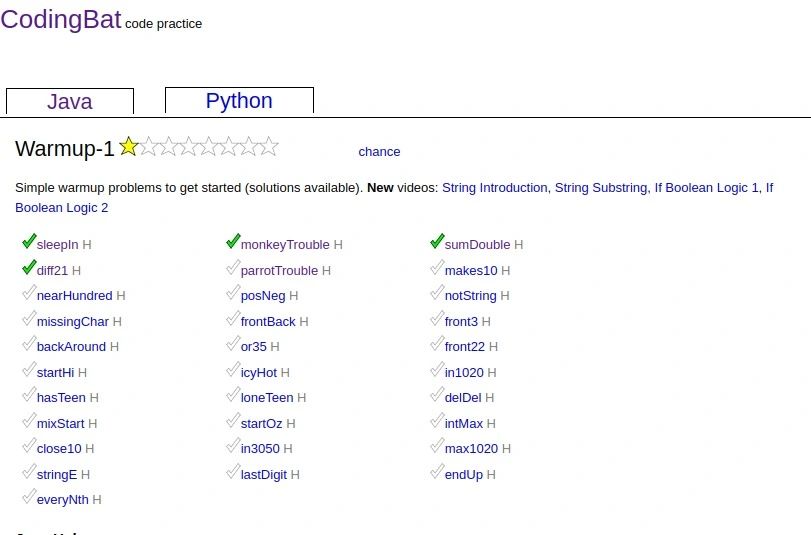Click the gray checkmark beside delDel
Viewport: 811px width, 535px height.
pyautogui.click(x=437, y=394)
